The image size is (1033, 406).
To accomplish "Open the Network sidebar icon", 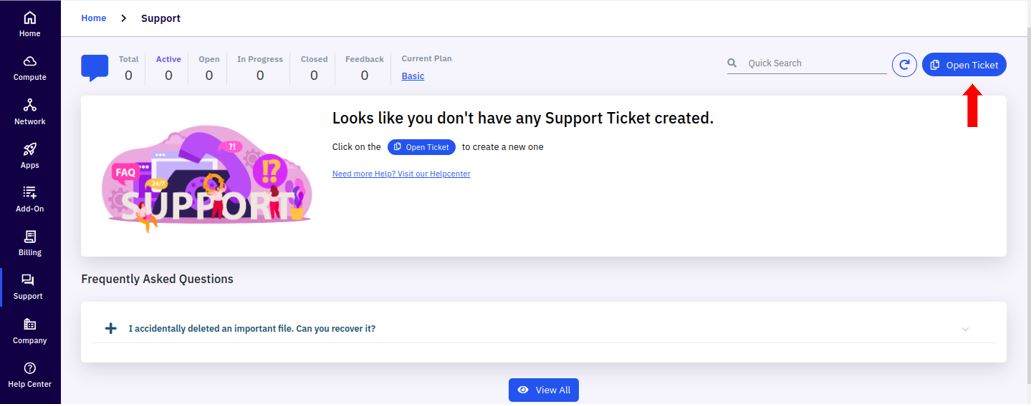I will point(30,105).
